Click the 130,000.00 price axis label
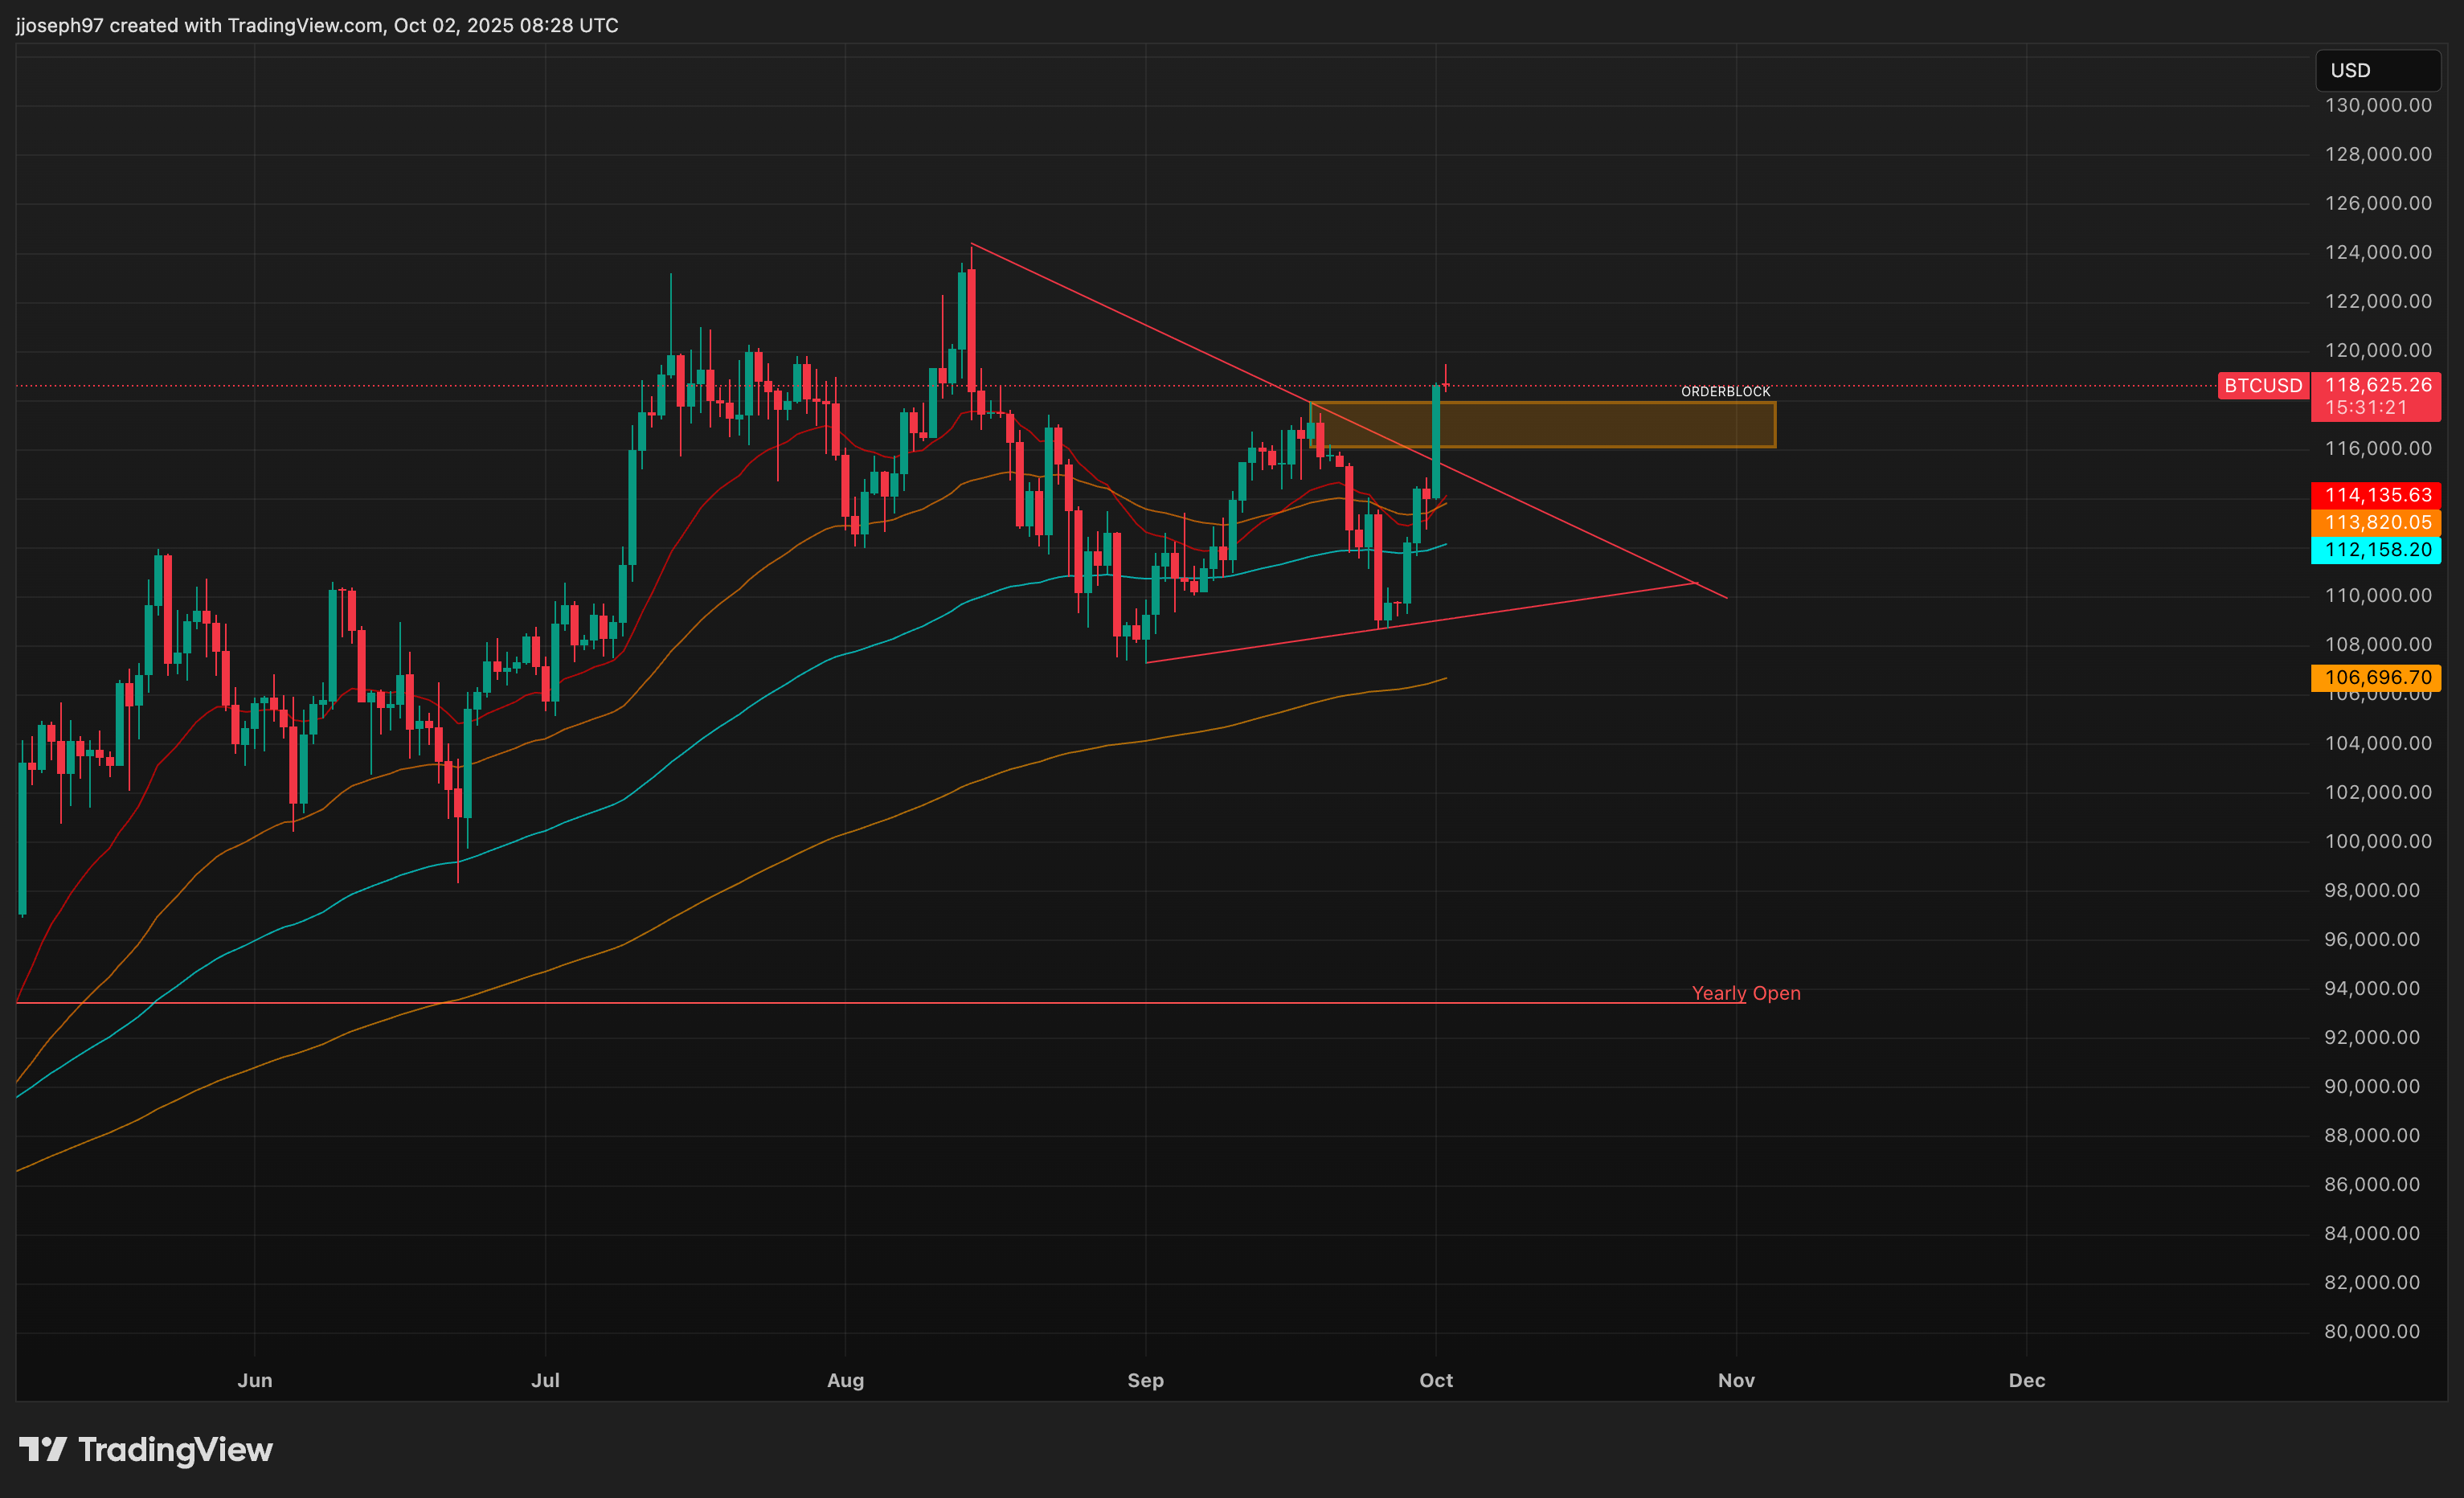 point(2377,105)
